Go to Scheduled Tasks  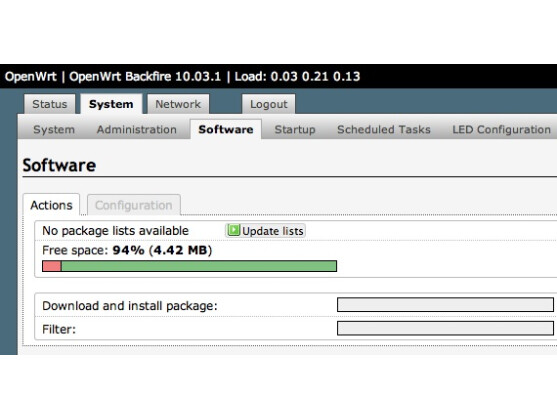(384, 130)
